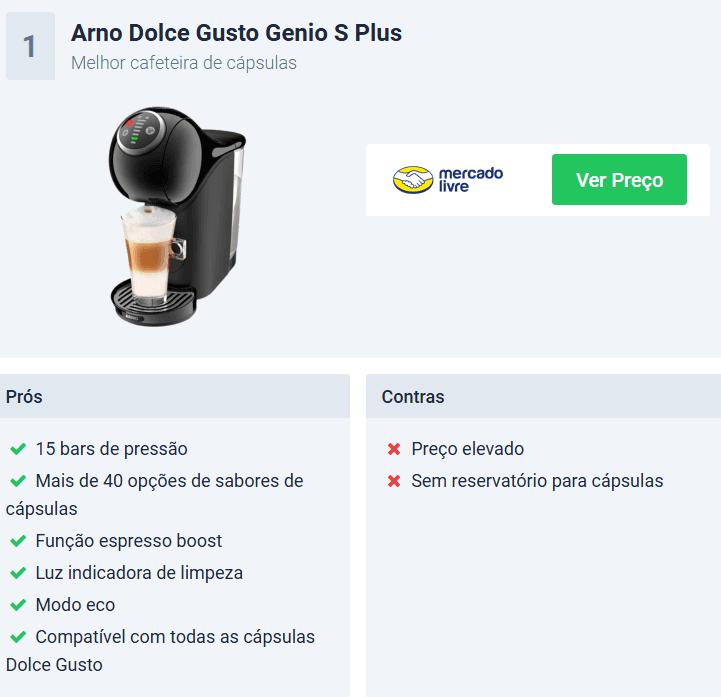The height and width of the screenshot is (697, 721).
Task: Click the coffee machine product image
Action: [x=177, y=217]
